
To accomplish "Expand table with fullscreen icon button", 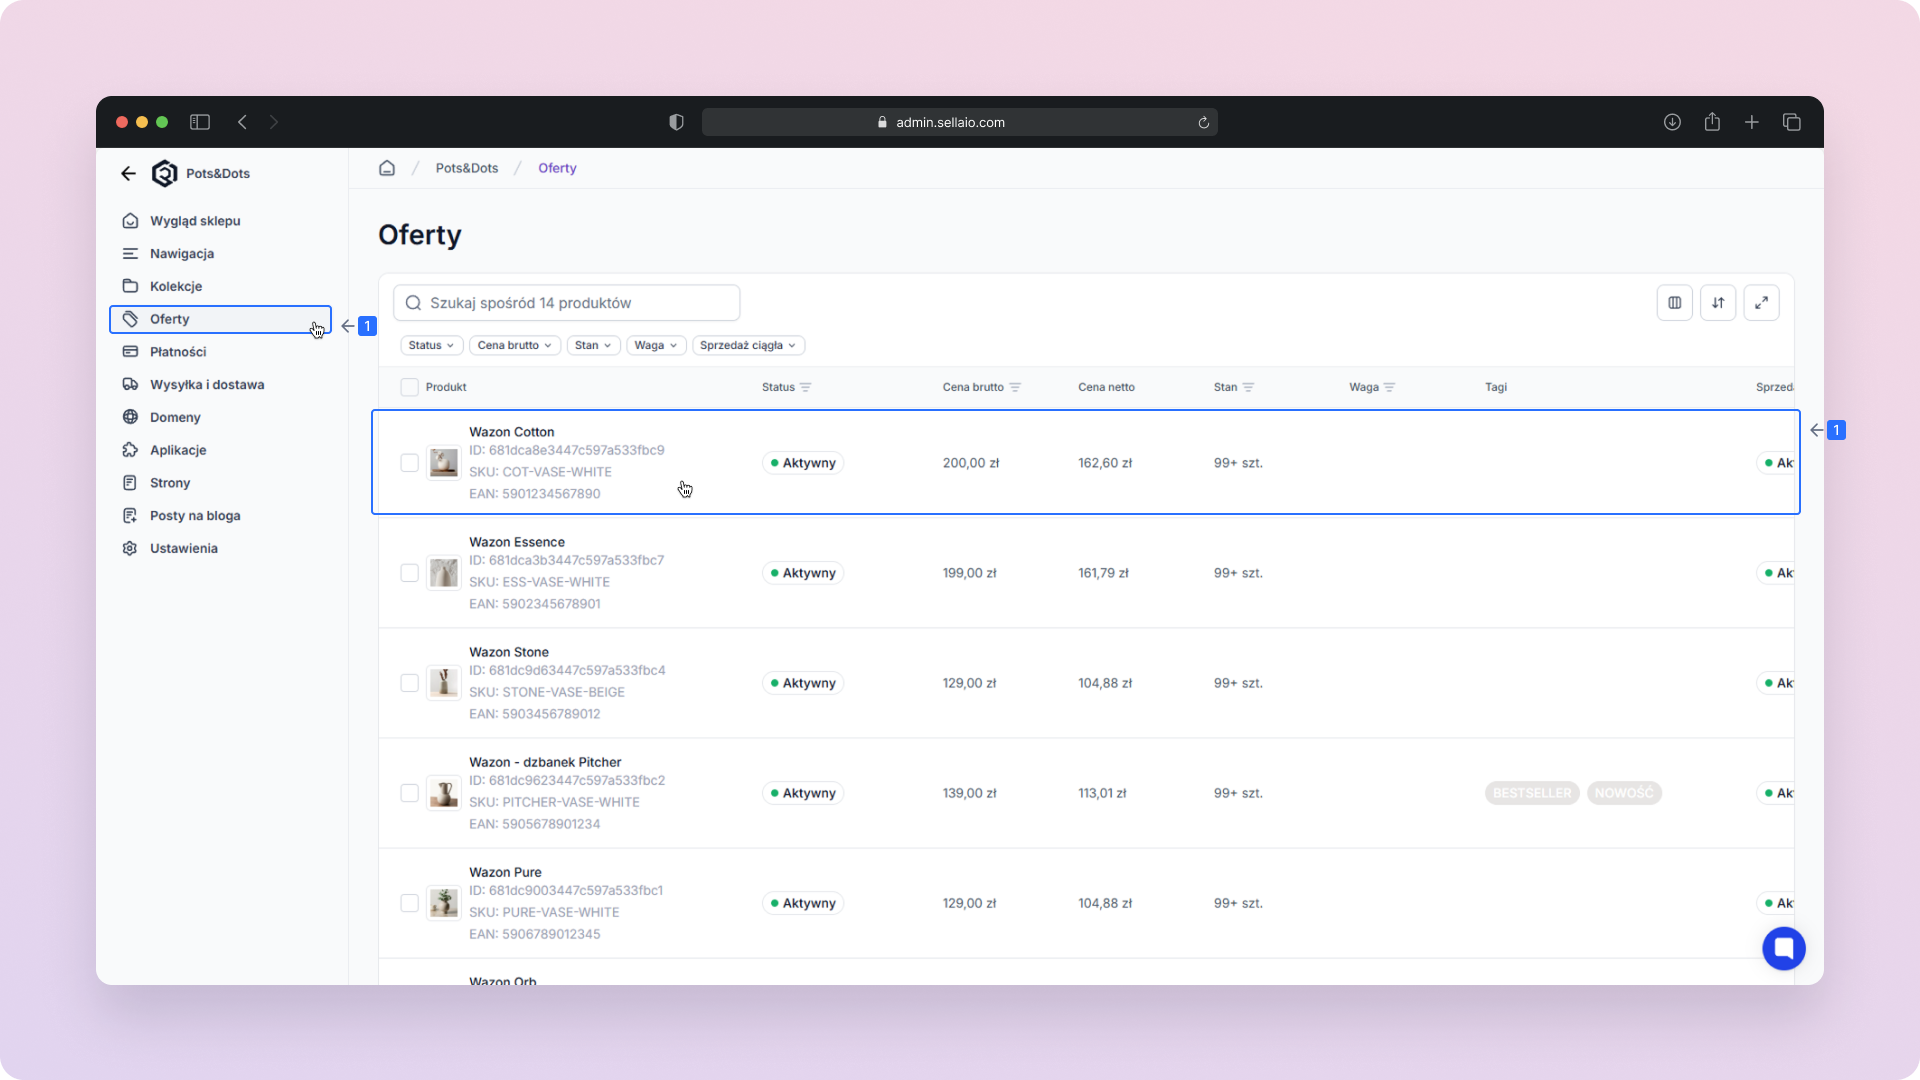I will tap(1761, 303).
